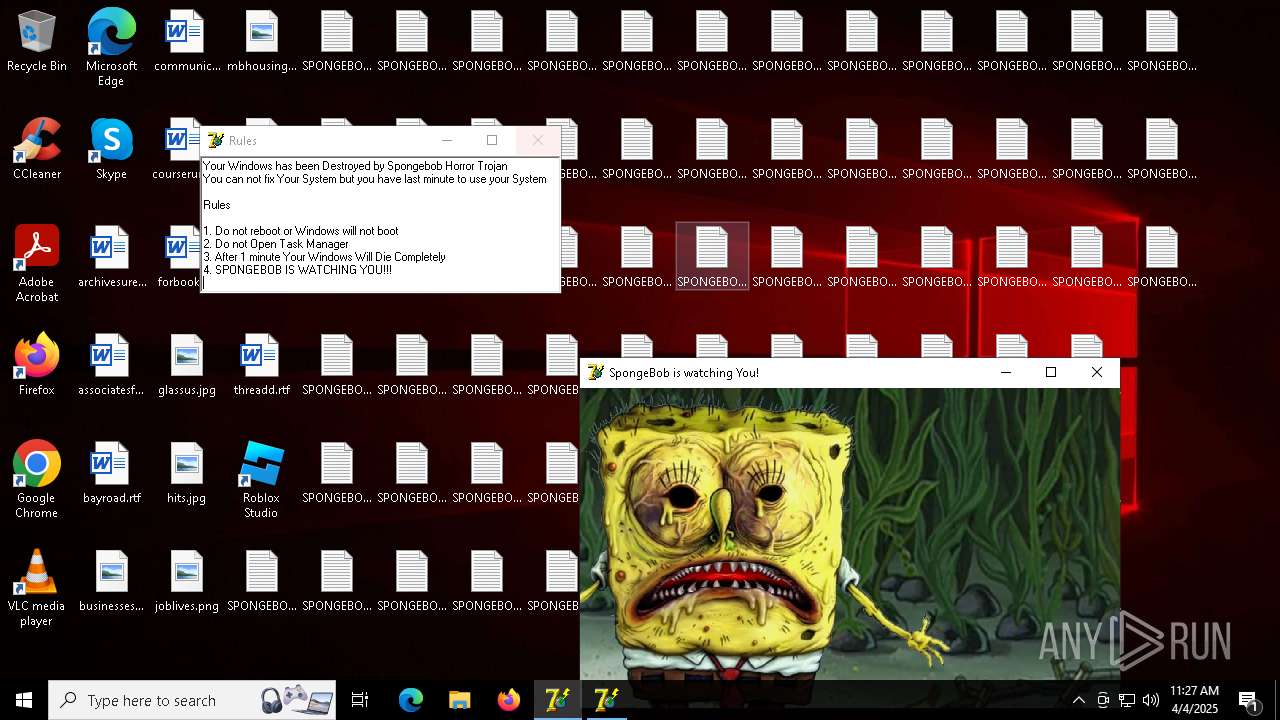The image size is (1280, 720).
Task: Select the bayroad.rtf document icon
Action: click(x=111, y=474)
